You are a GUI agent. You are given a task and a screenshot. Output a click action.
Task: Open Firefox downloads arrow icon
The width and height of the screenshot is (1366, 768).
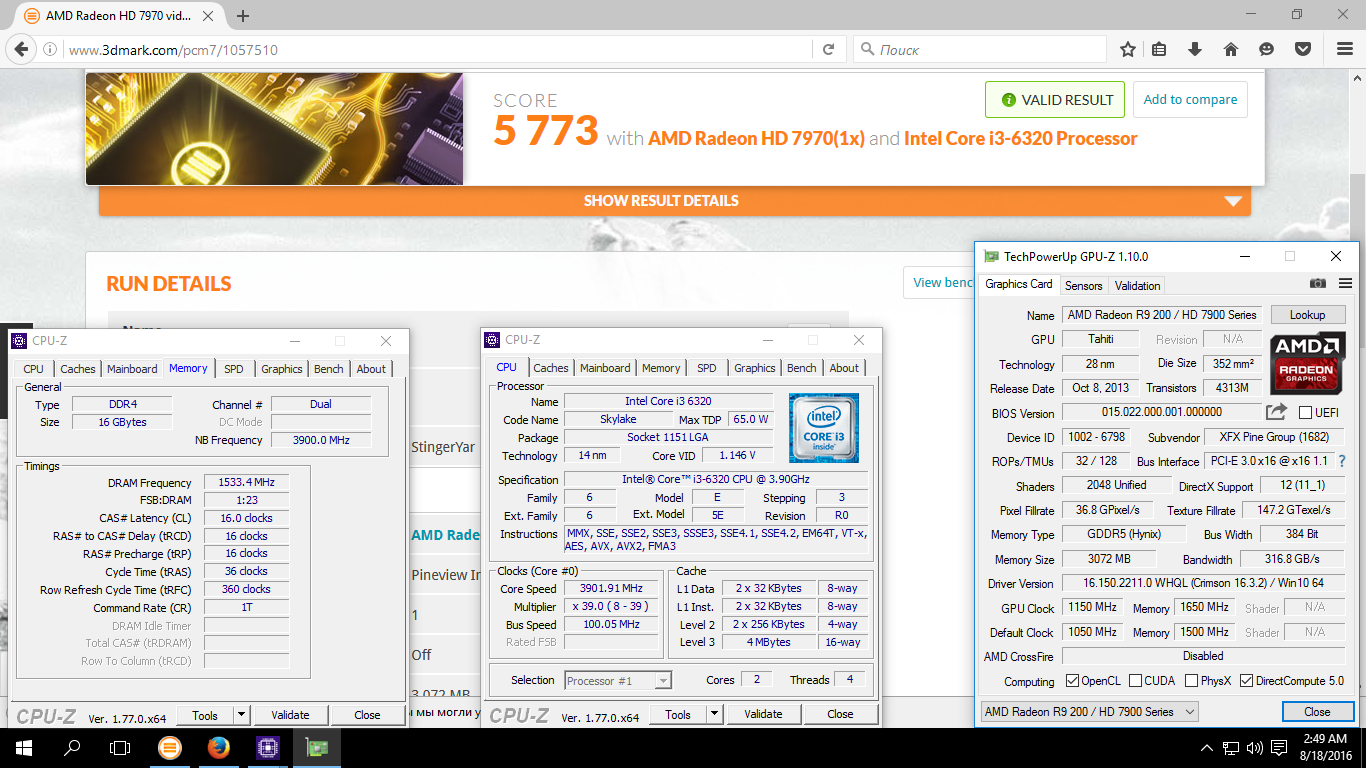pyautogui.click(x=1195, y=49)
